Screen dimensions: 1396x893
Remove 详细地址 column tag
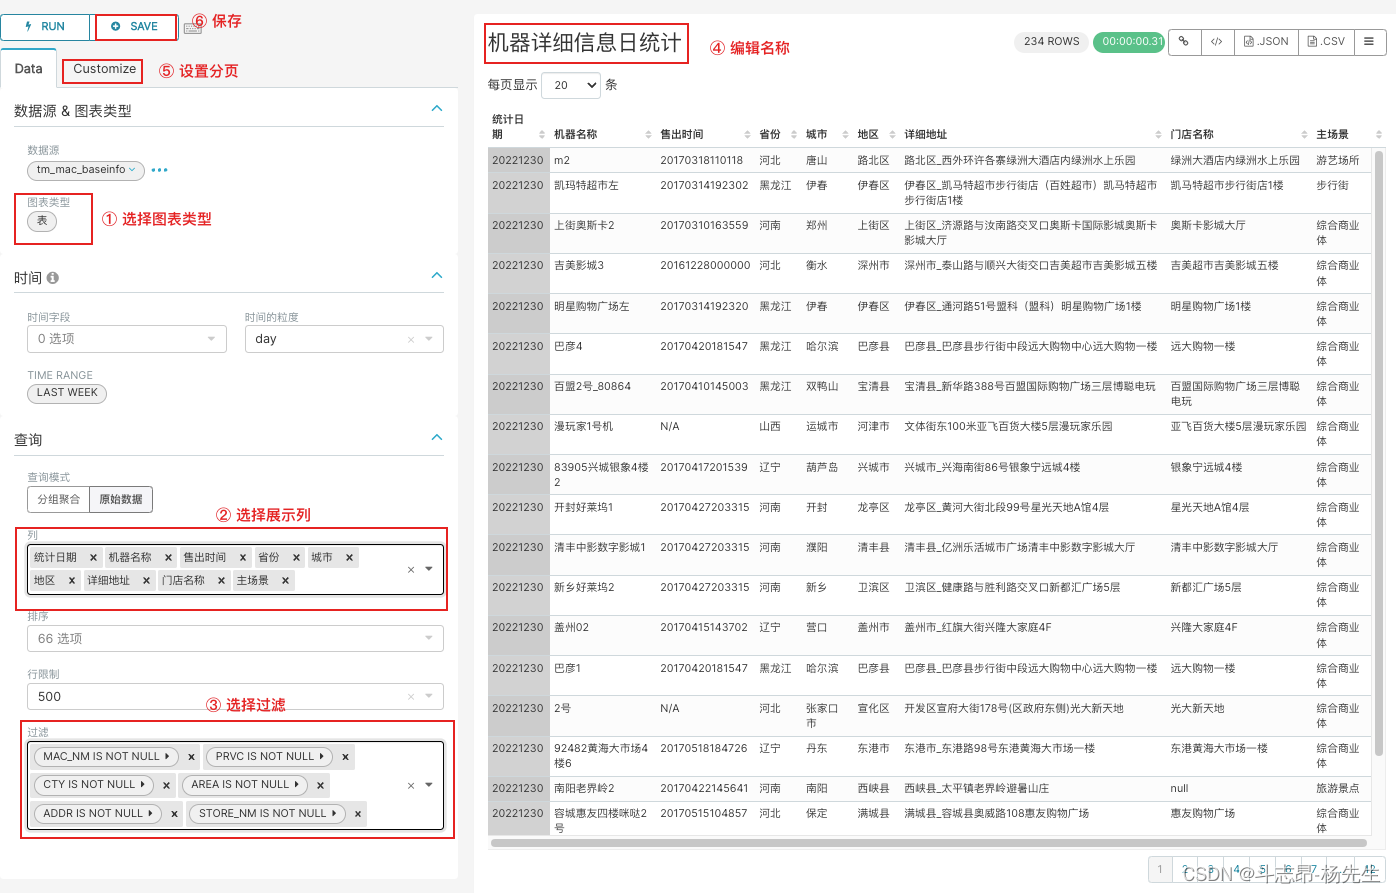146,581
